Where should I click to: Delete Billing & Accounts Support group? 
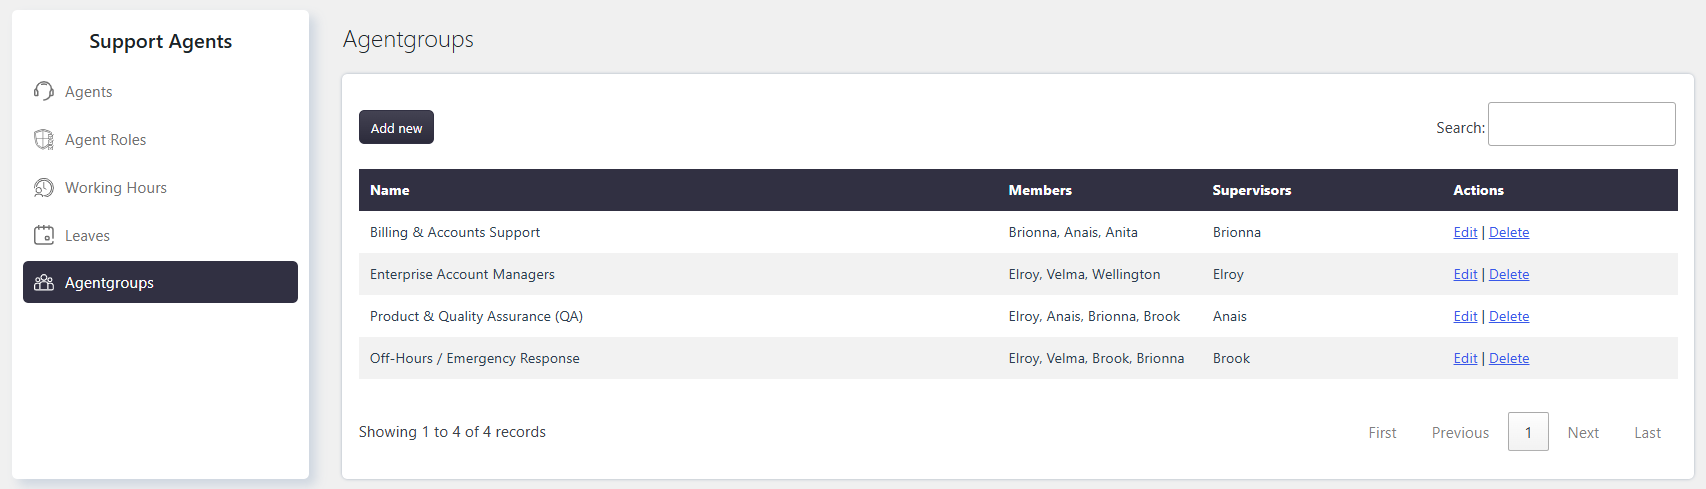1509,232
